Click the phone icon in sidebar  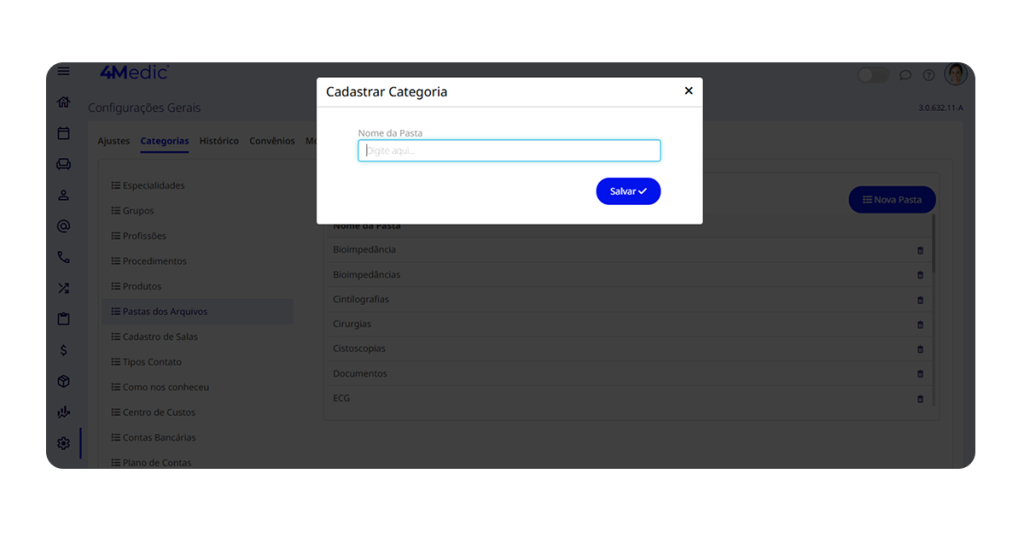[63, 257]
